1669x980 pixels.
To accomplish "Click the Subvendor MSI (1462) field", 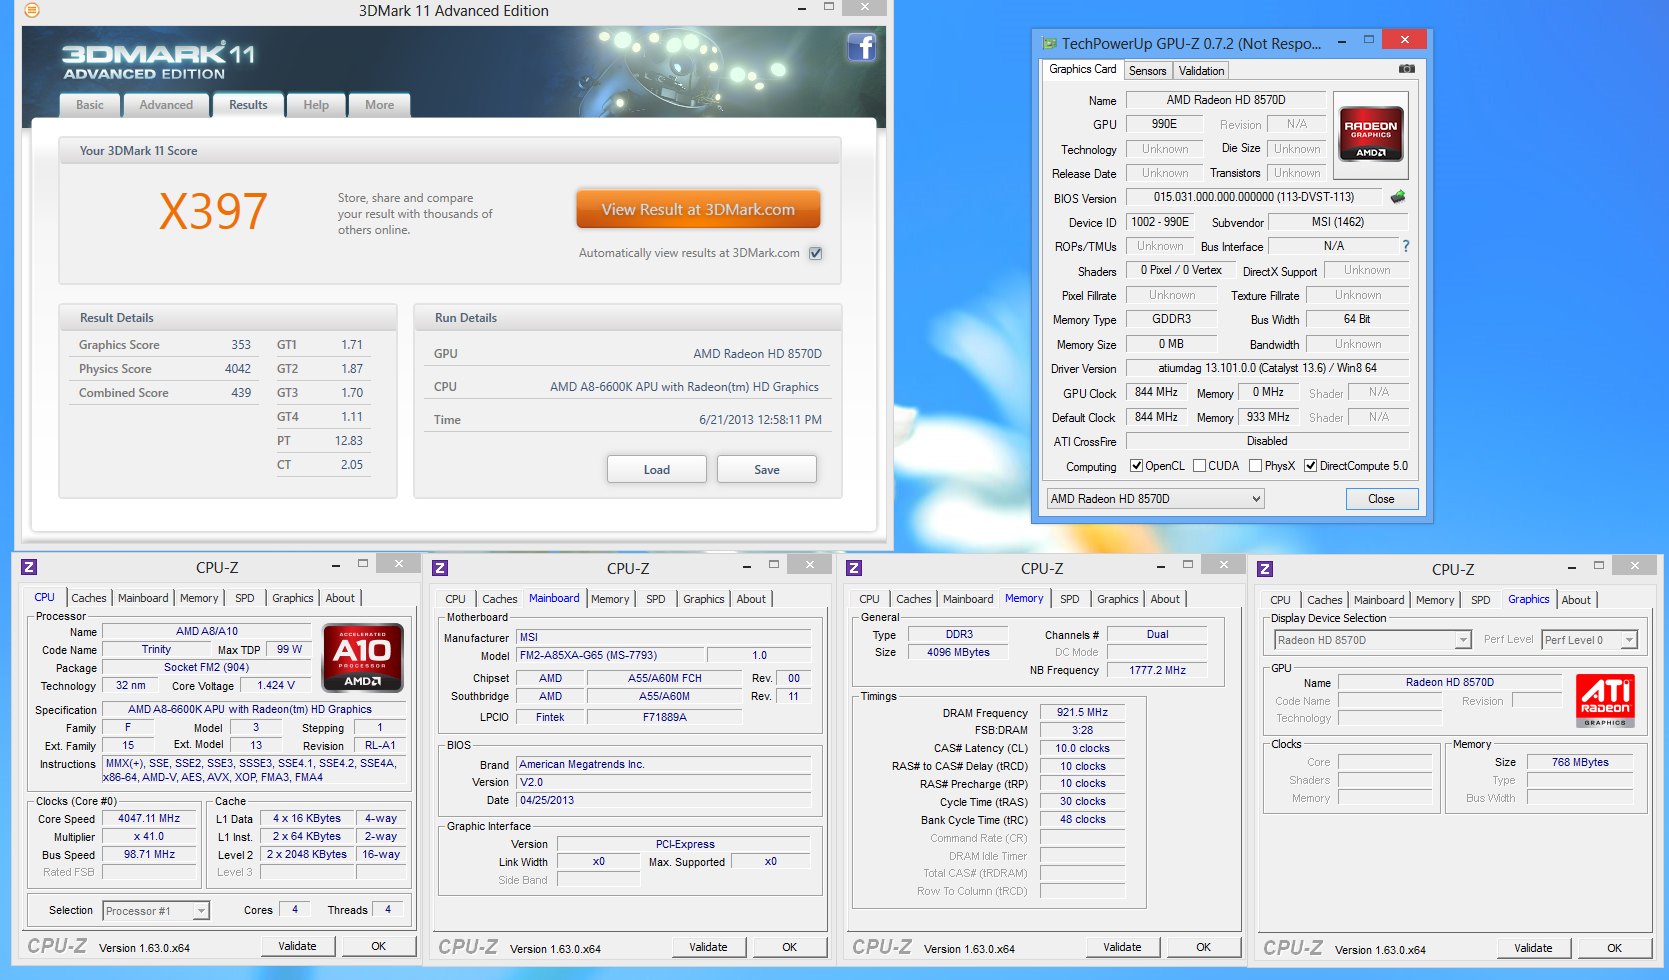I will [1338, 222].
